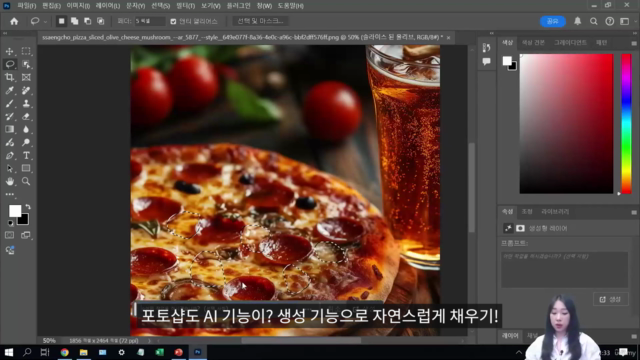Screen dimensions: 640x360
Task: Open the Change Screen Mode selector
Action: point(26,235)
